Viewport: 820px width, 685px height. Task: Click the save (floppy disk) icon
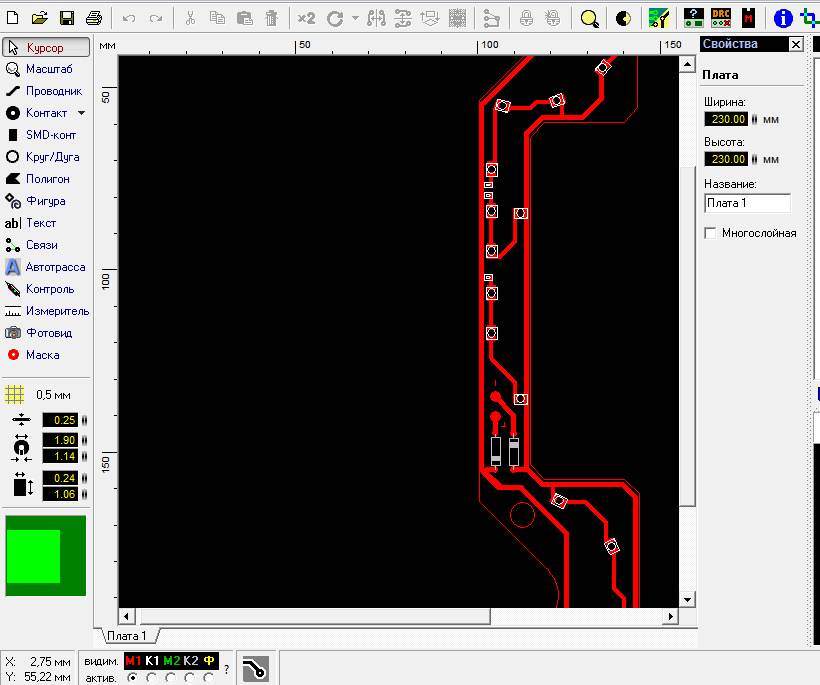(67, 18)
